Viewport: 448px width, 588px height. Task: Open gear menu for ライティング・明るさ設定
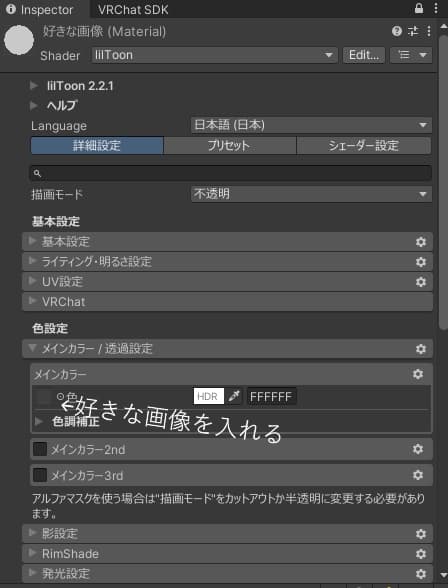point(421,262)
